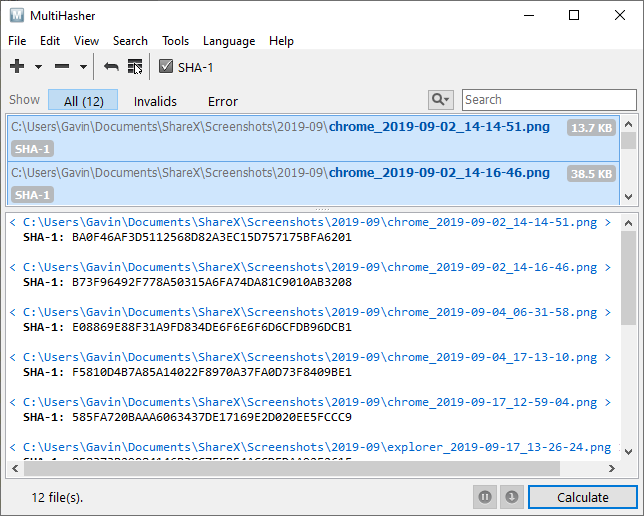644x516 pixels.
Task: Open the dropdown arrow beside the minus icon
Action: [x=83, y=67]
